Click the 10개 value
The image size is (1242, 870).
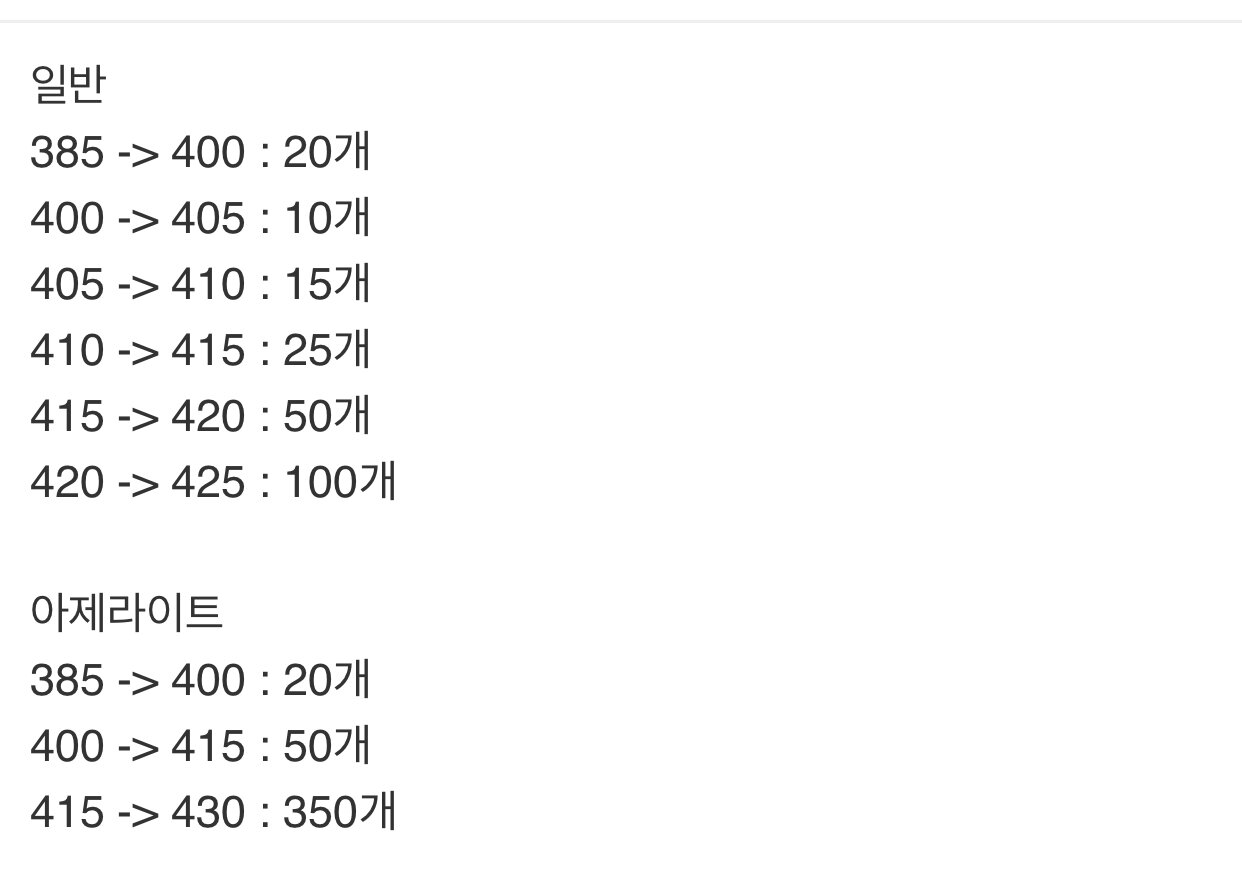point(328,218)
